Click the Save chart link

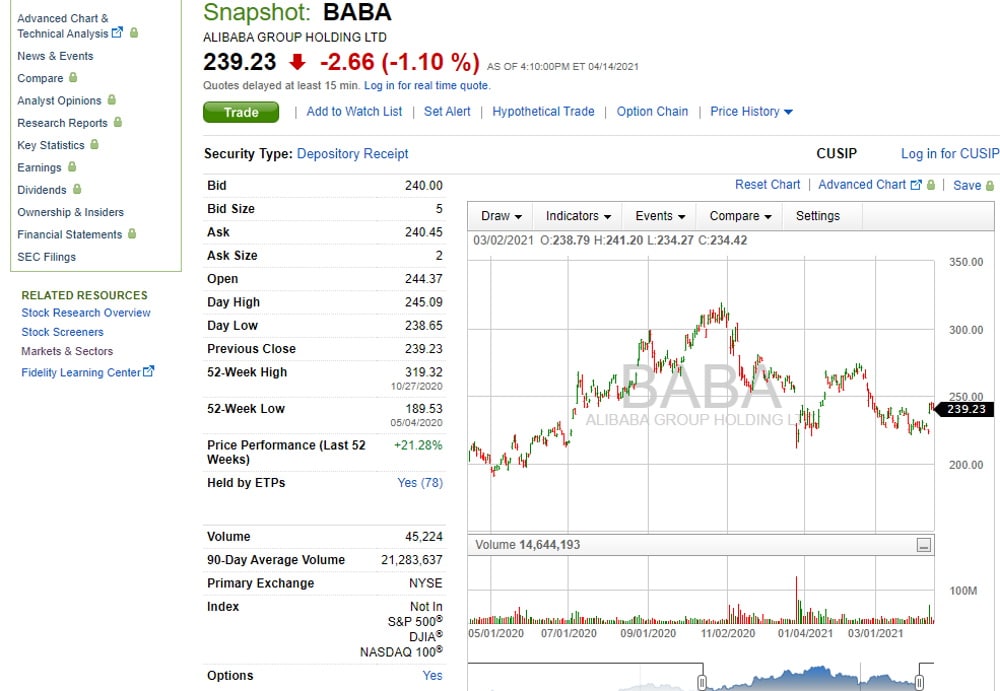coord(967,185)
